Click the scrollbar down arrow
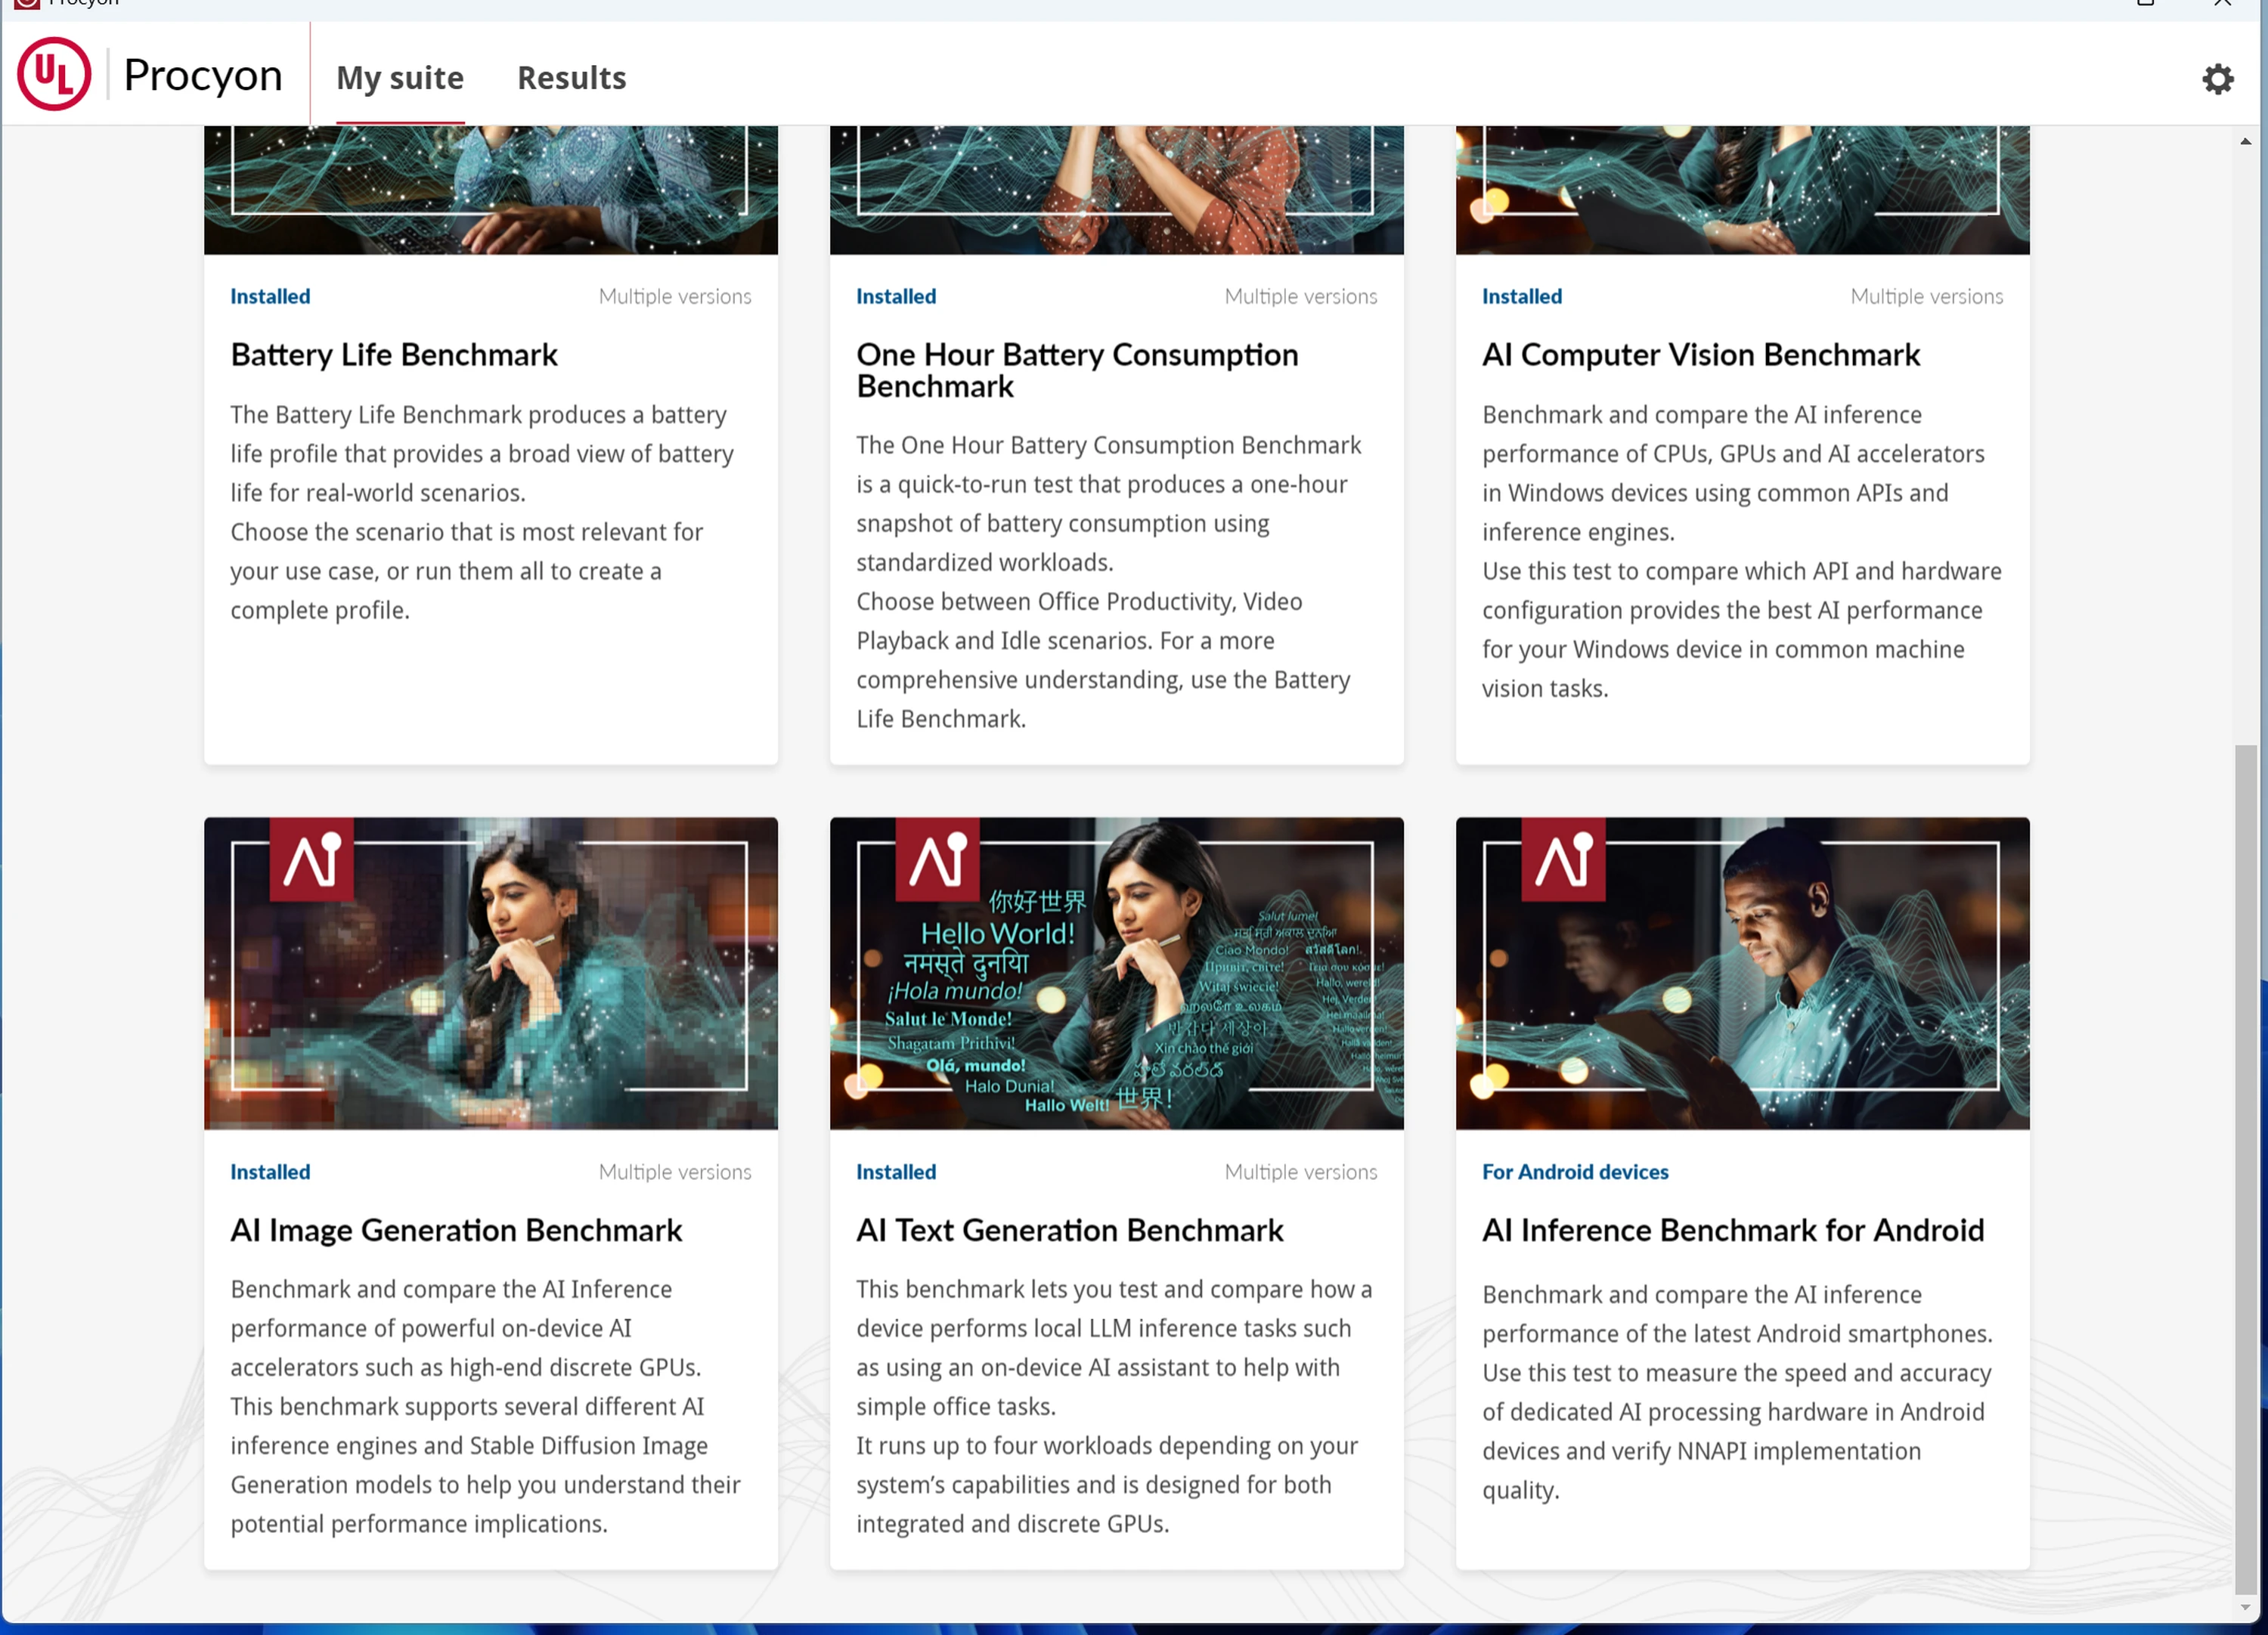Viewport: 2268px width, 1635px height. click(2245, 1608)
